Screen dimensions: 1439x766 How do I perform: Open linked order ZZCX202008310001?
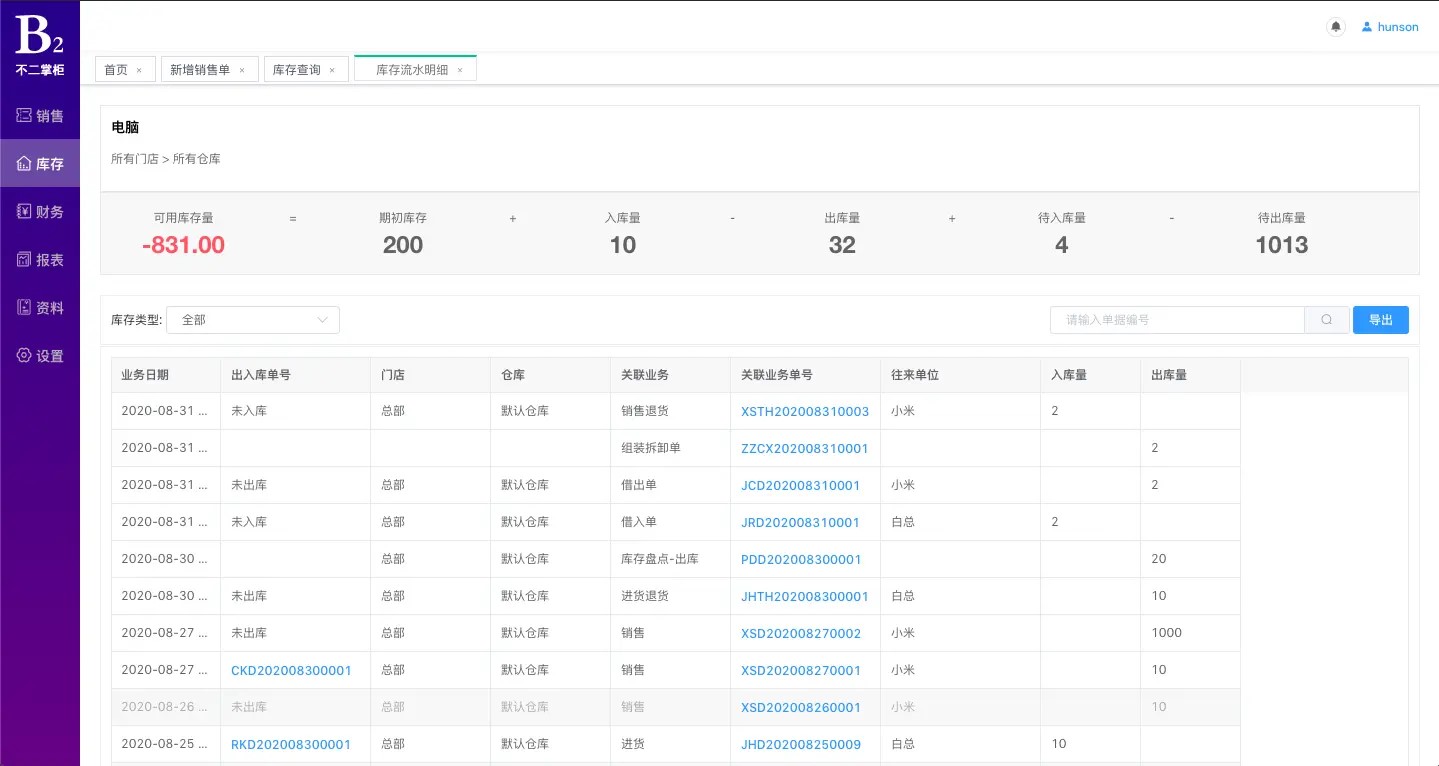click(805, 448)
